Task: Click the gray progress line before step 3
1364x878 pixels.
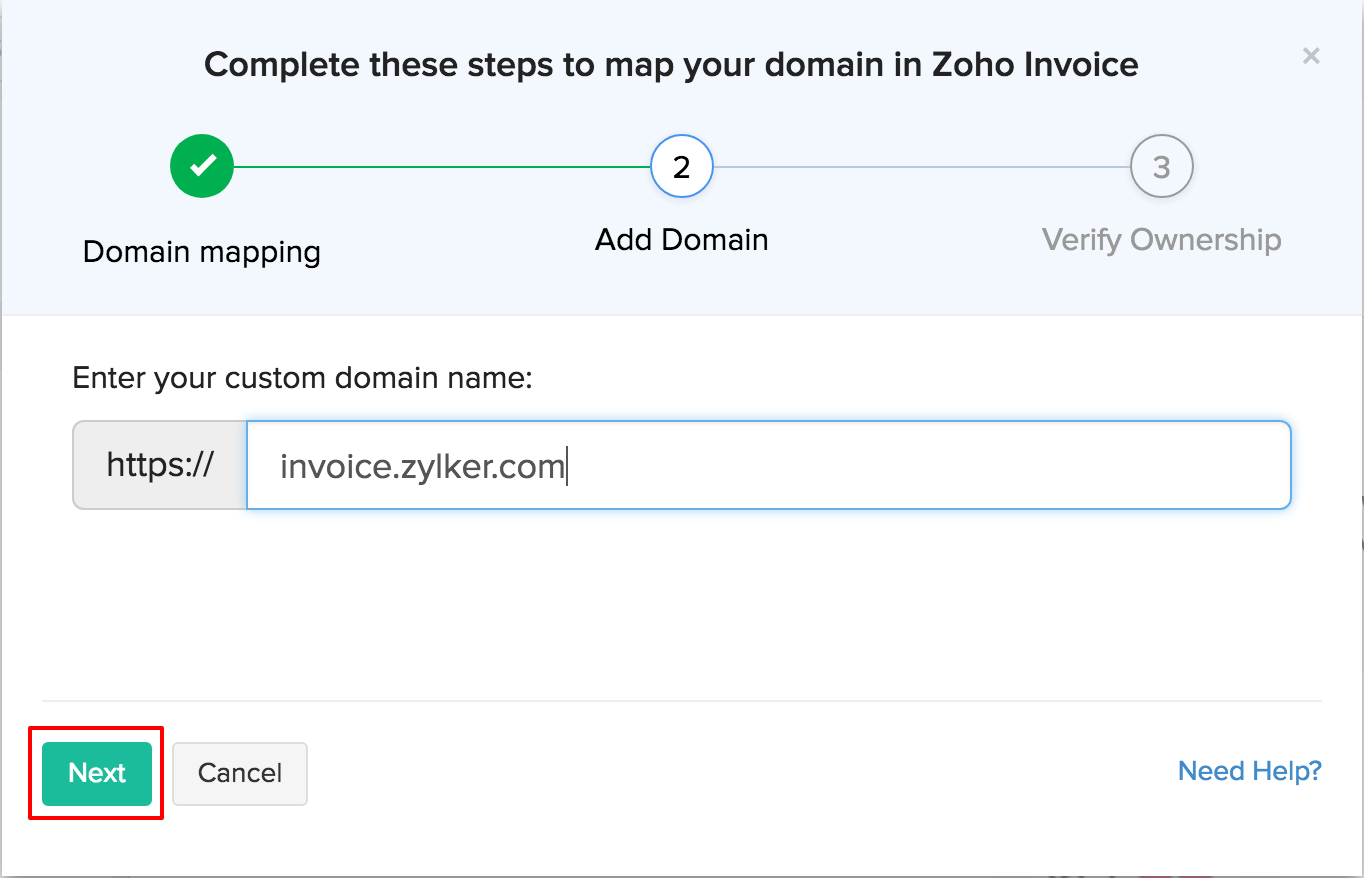Action: [920, 166]
